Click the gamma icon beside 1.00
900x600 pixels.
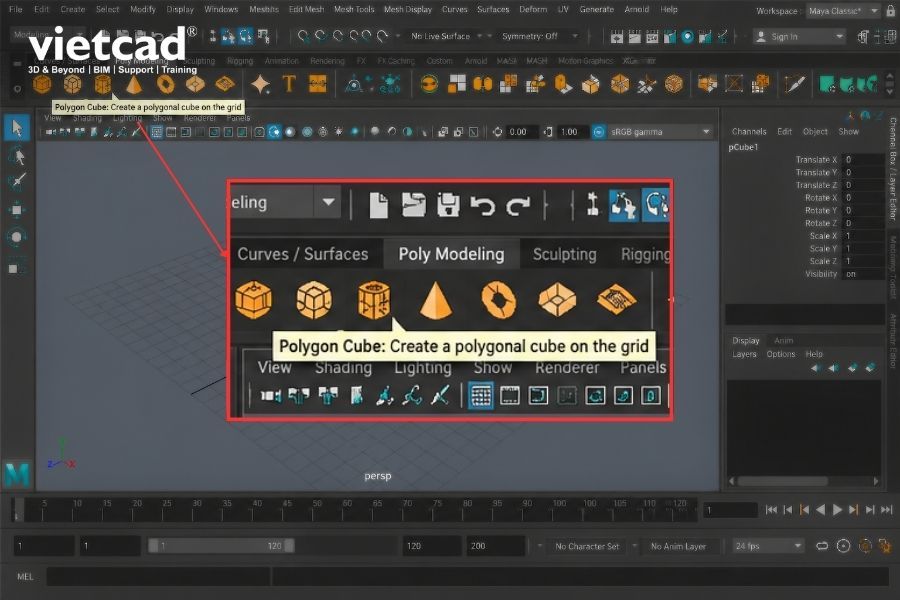tap(548, 132)
